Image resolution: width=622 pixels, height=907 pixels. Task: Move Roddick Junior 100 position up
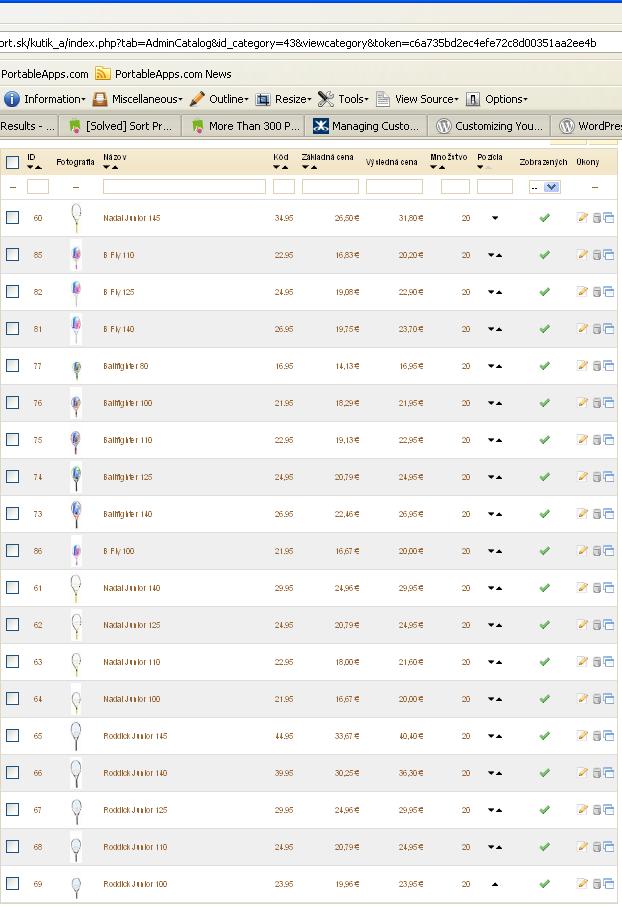(x=495, y=884)
